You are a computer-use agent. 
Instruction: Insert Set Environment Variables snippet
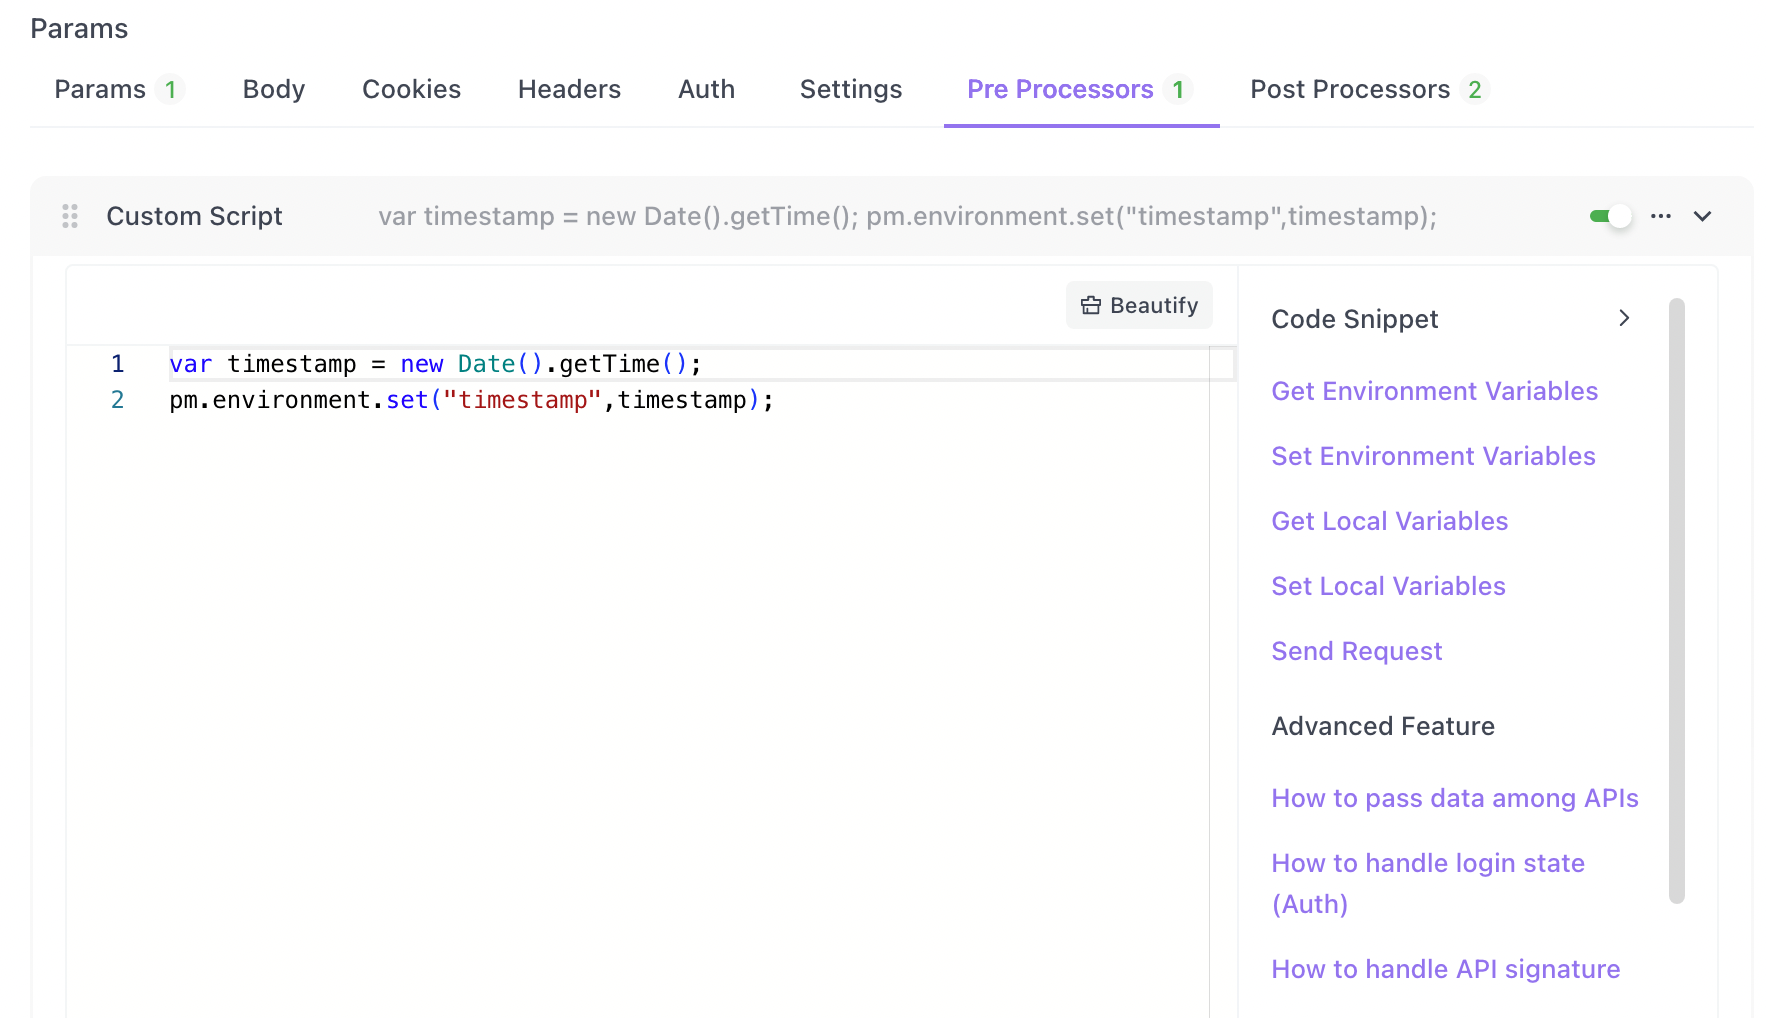point(1433,456)
